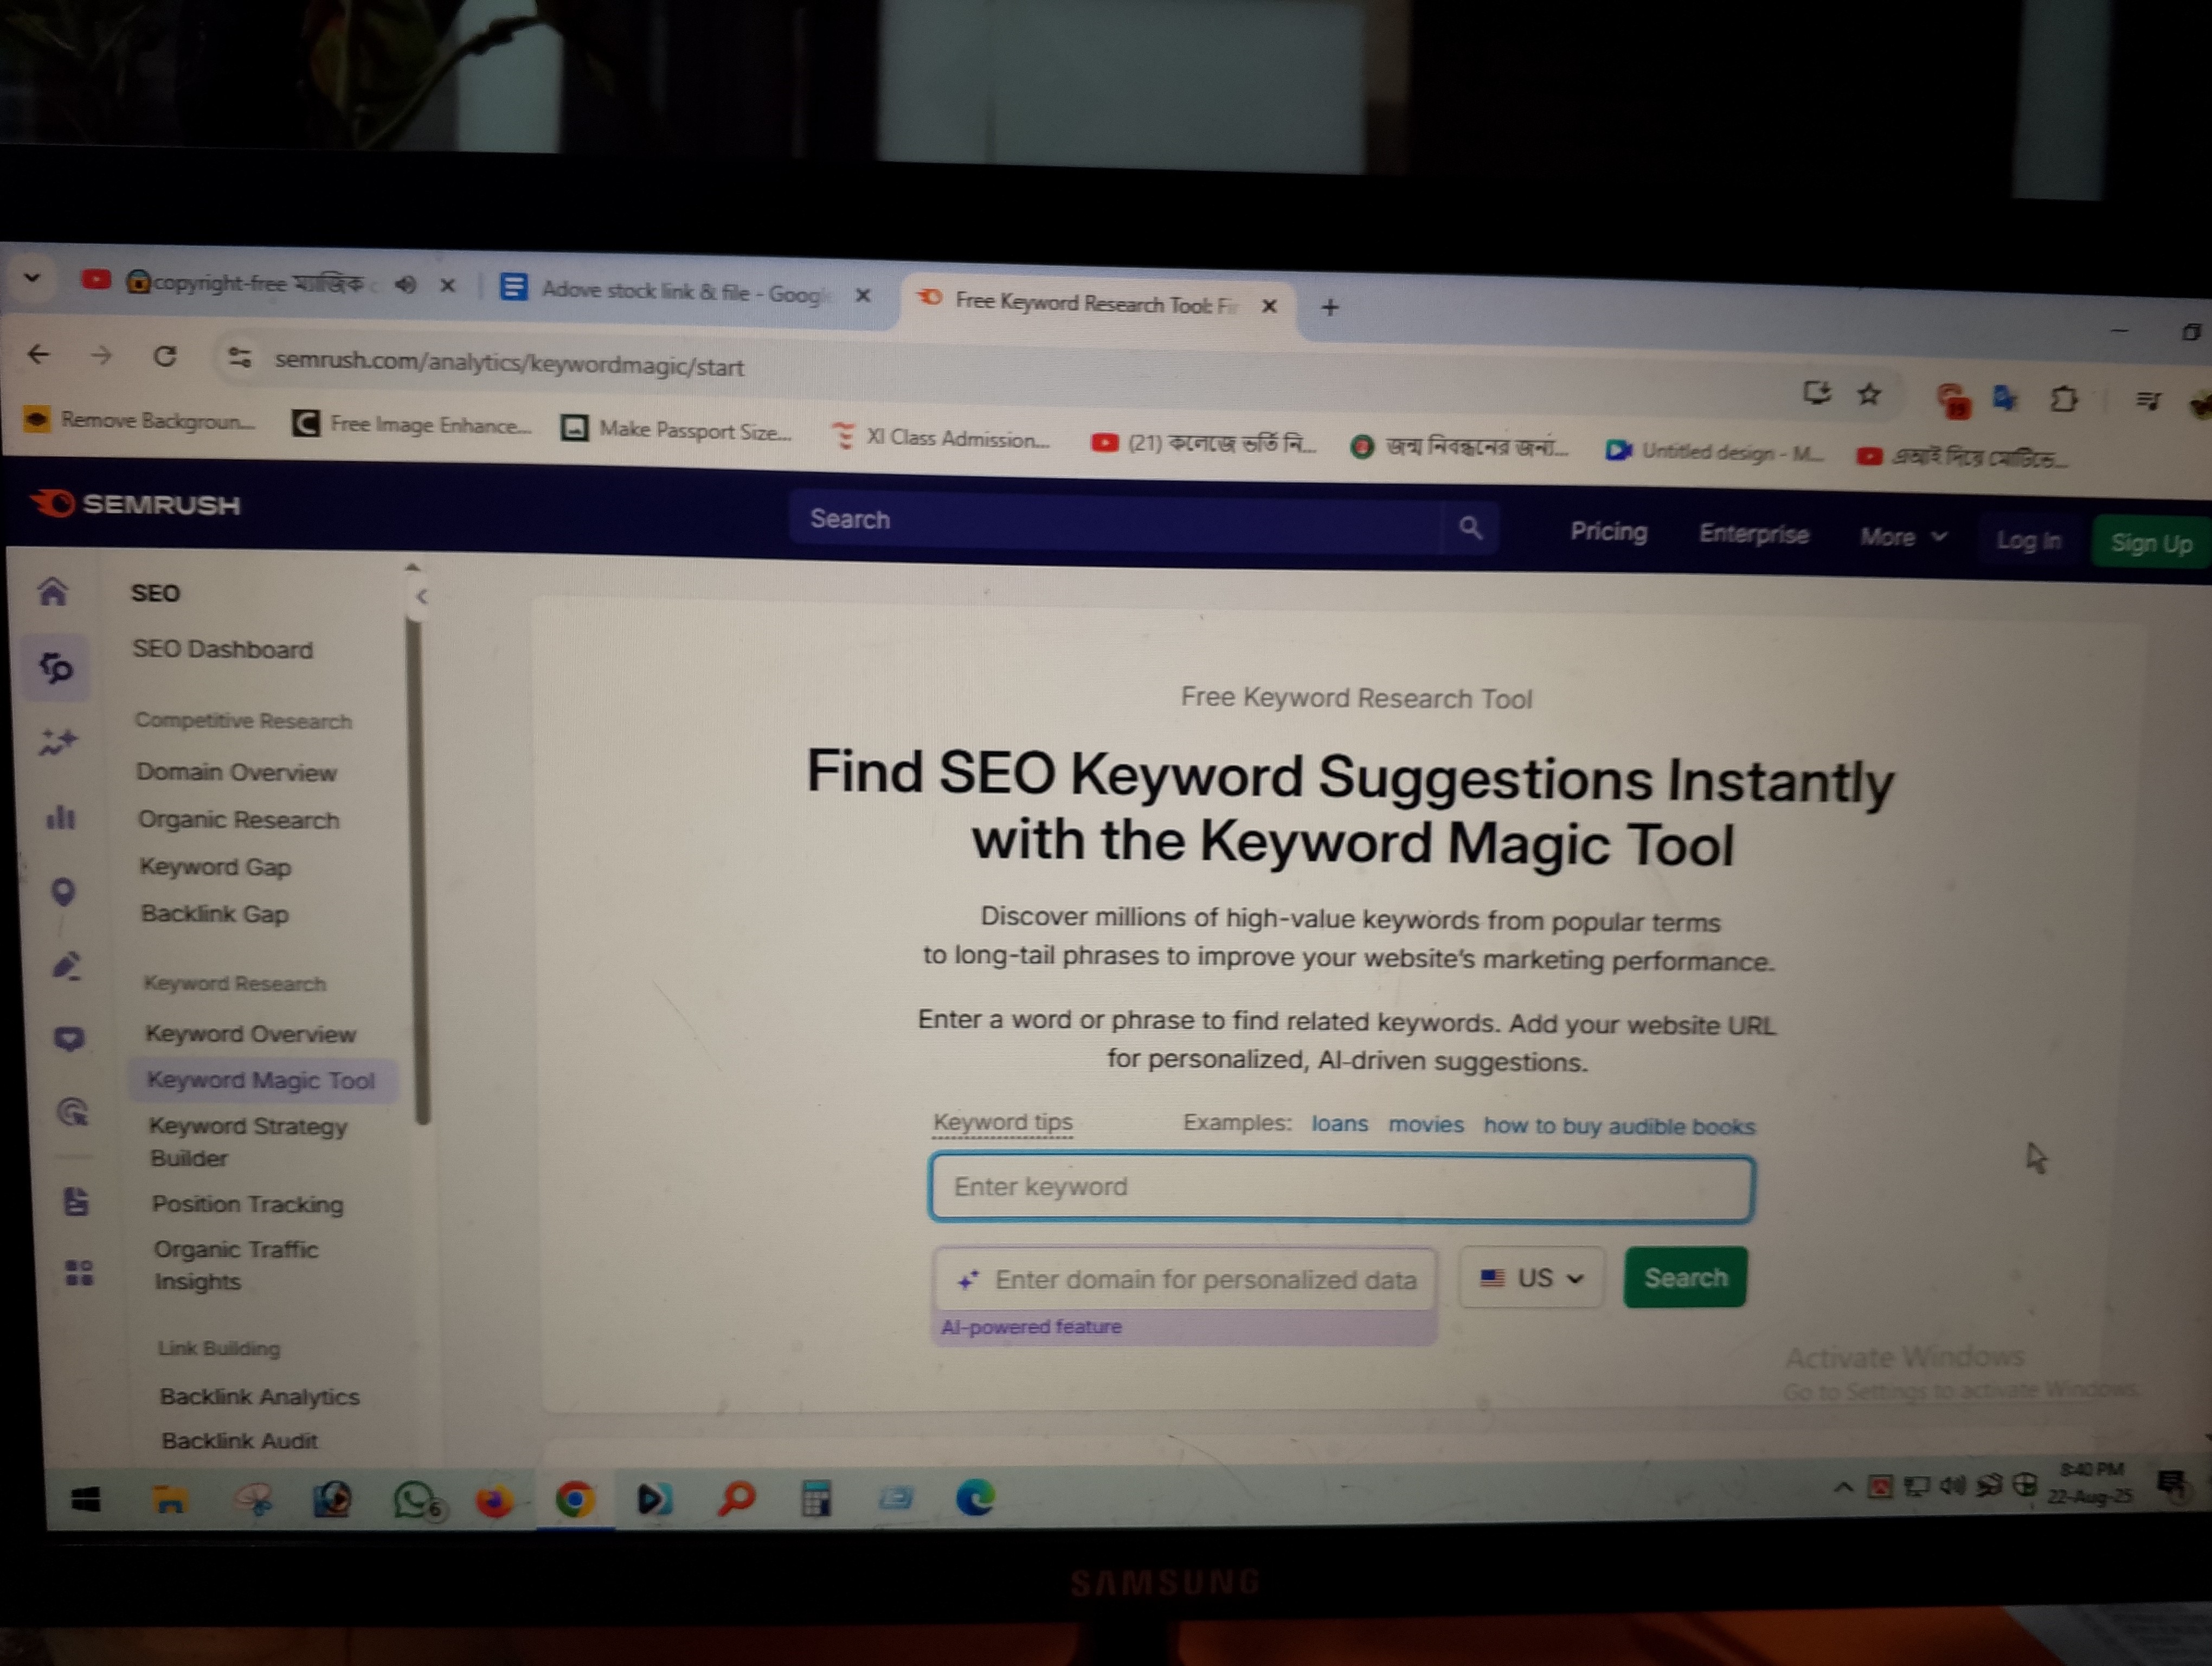Select the SEO toolkit sidebar icon
The image size is (2212, 1666).
click(56, 667)
